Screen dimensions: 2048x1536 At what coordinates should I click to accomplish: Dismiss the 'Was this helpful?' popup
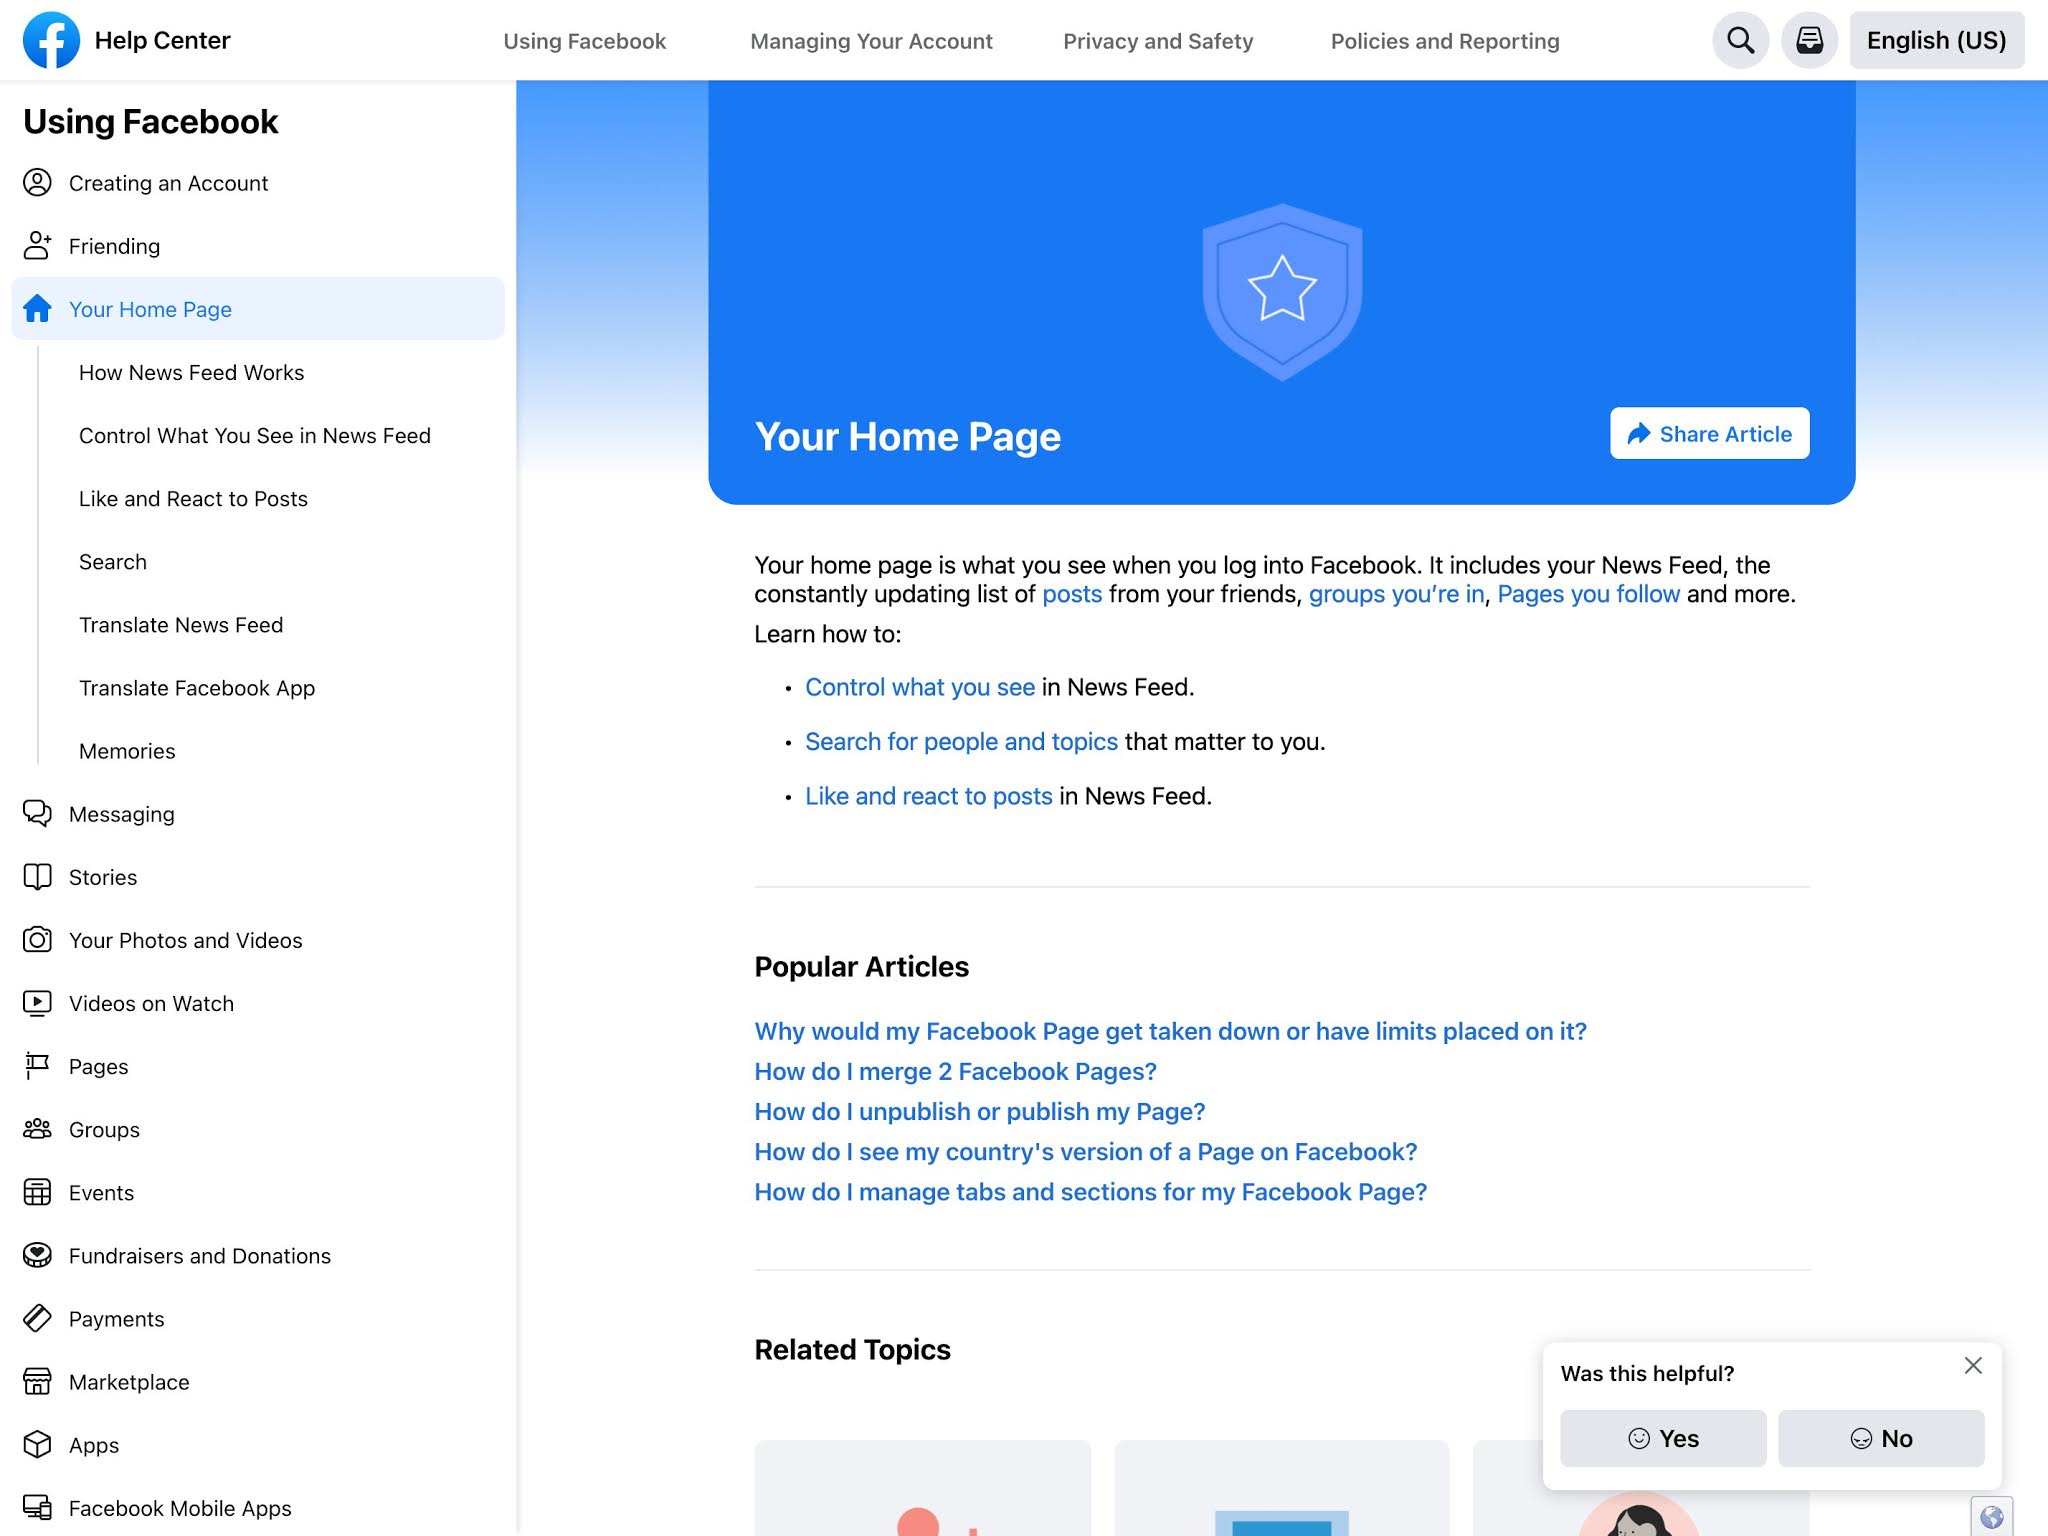pyautogui.click(x=1973, y=1365)
